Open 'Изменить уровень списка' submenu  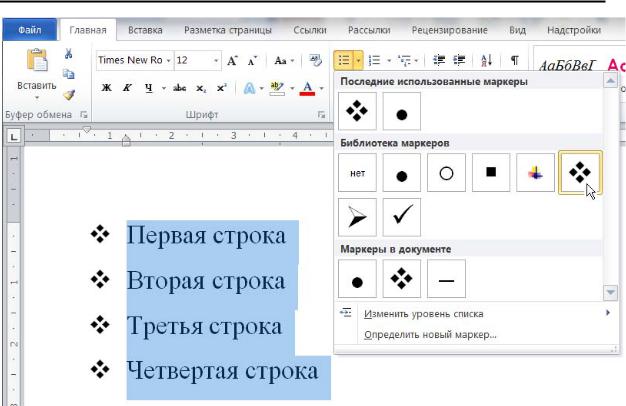click(x=476, y=314)
